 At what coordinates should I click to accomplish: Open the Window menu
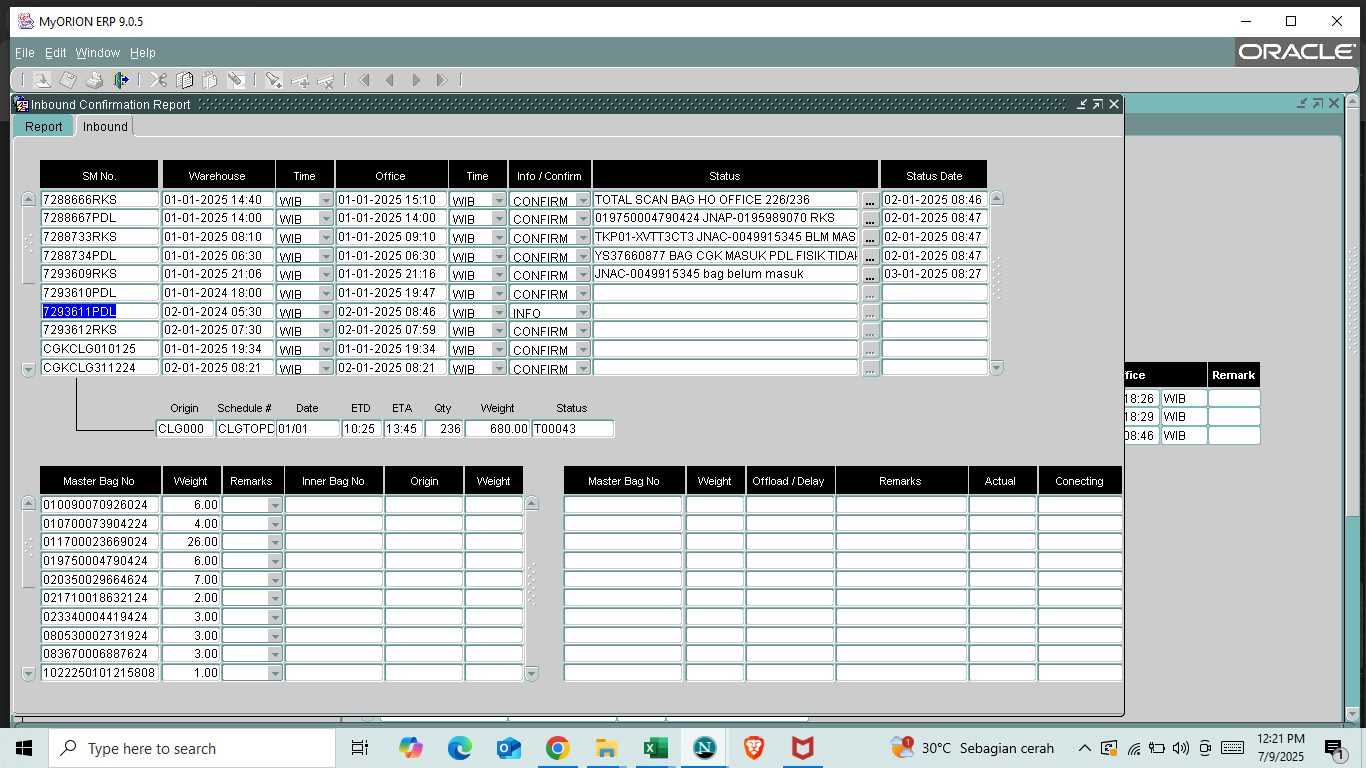pos(98,53)
